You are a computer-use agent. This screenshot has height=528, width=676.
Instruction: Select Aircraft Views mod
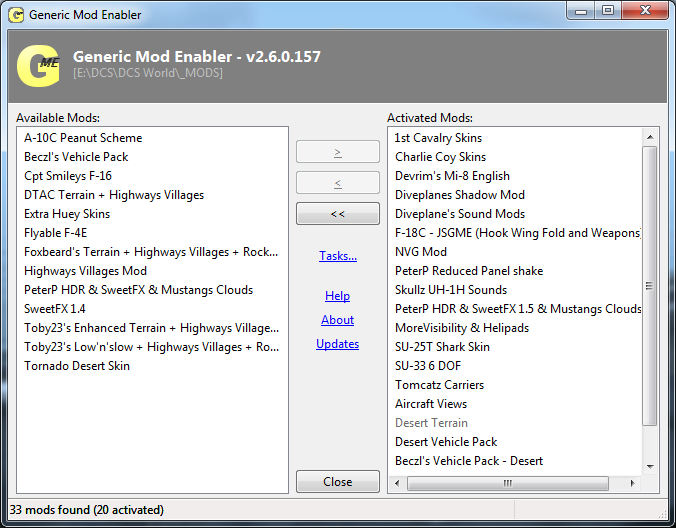click(x=431, y=403)
